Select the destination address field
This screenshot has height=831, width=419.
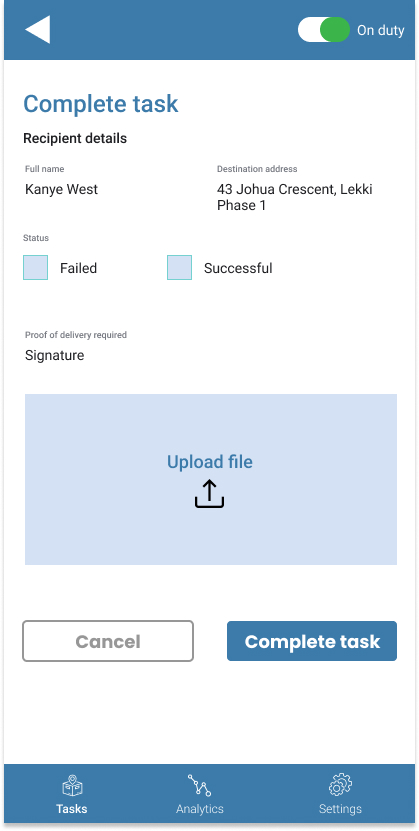[x=295, y=197]
